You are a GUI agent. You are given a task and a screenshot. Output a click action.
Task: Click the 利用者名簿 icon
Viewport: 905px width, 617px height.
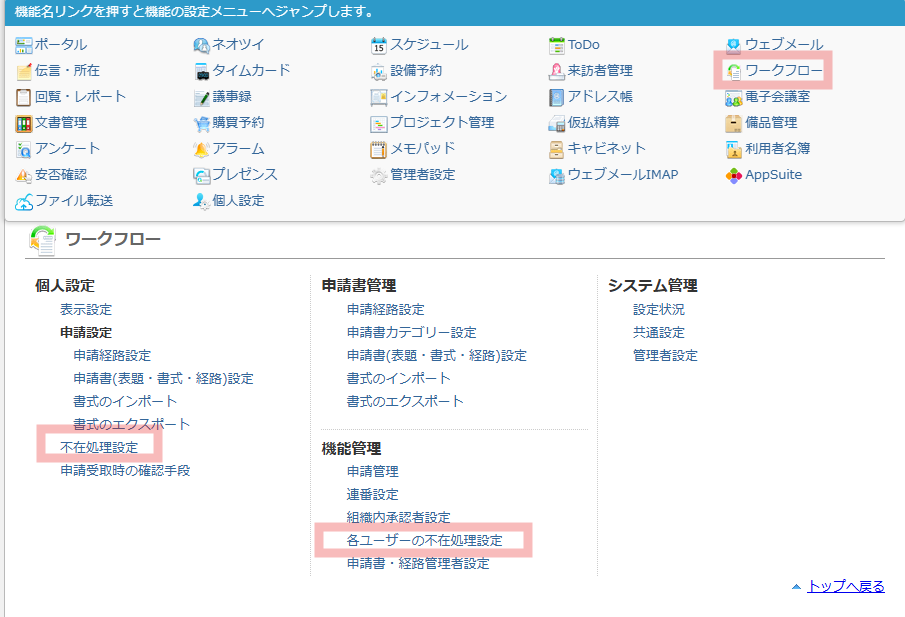pyautogui.click(x=734, y=149)
